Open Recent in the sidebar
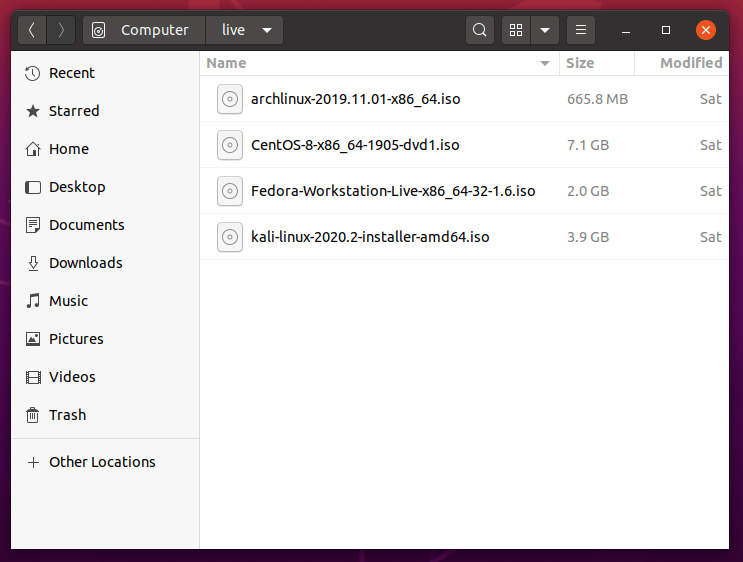Image resolution: width=743 pixels, height=562 pixels. (x=71, y=73)
